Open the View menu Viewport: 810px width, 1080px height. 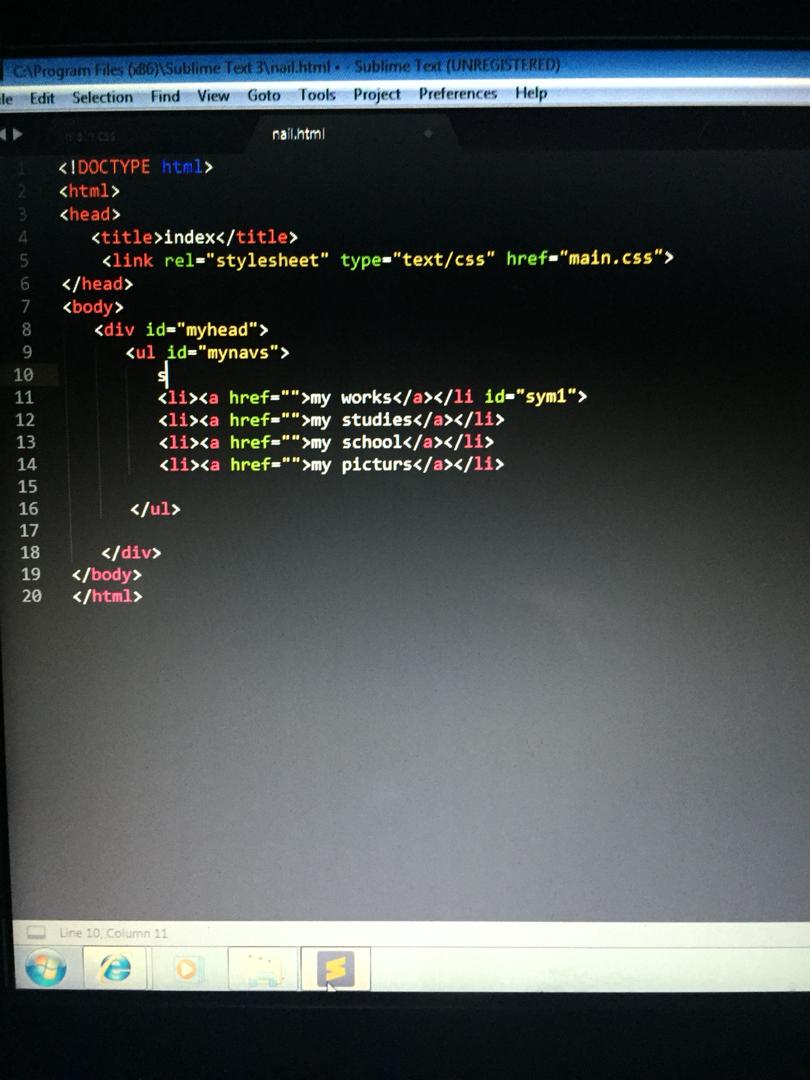[x=213, y=96]
